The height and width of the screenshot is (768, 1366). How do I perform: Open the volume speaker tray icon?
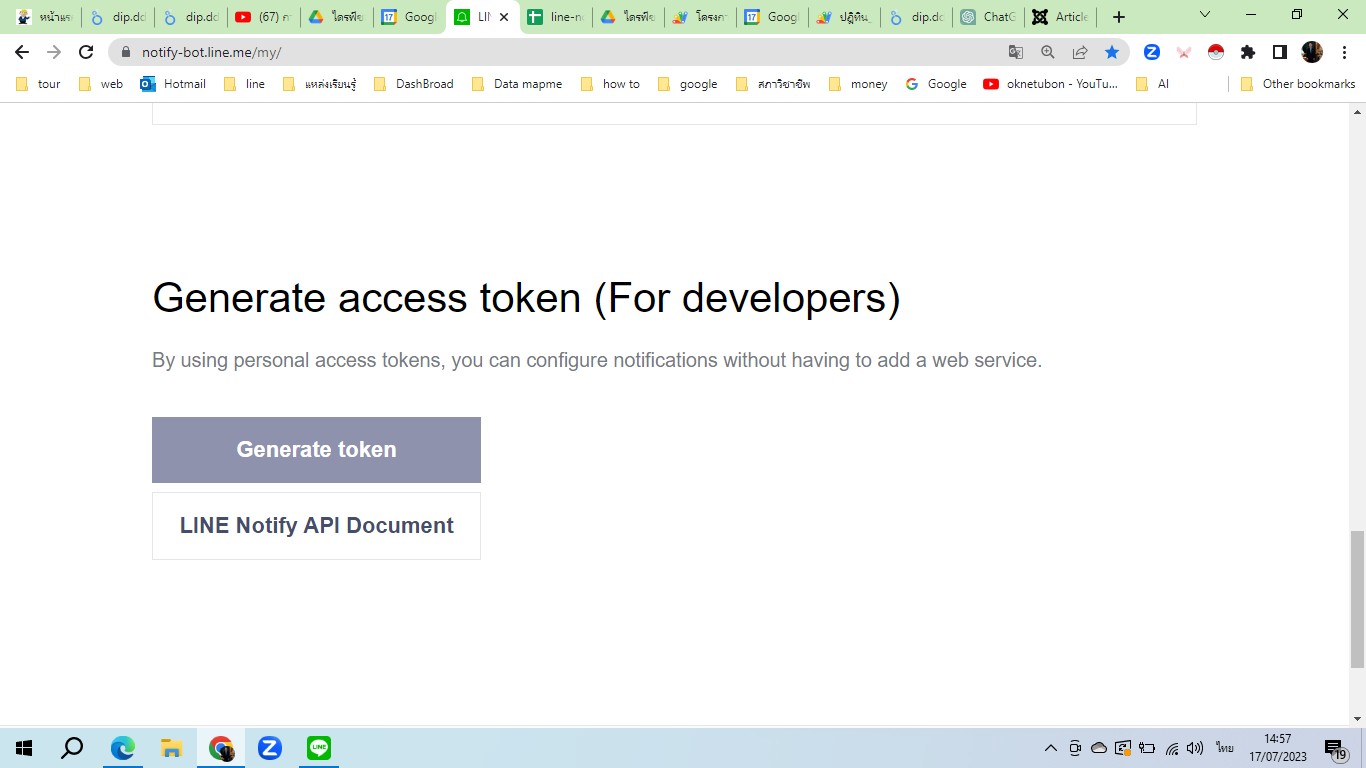(1195, 748)
